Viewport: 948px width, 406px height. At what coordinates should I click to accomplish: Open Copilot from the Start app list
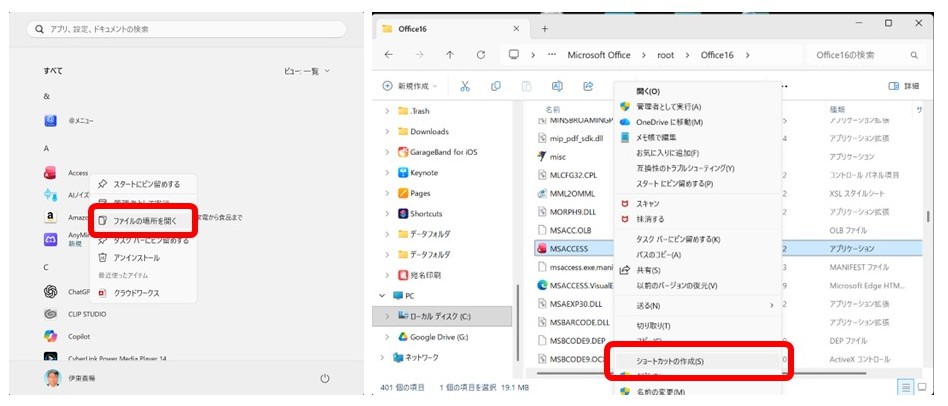coord(78,335)
